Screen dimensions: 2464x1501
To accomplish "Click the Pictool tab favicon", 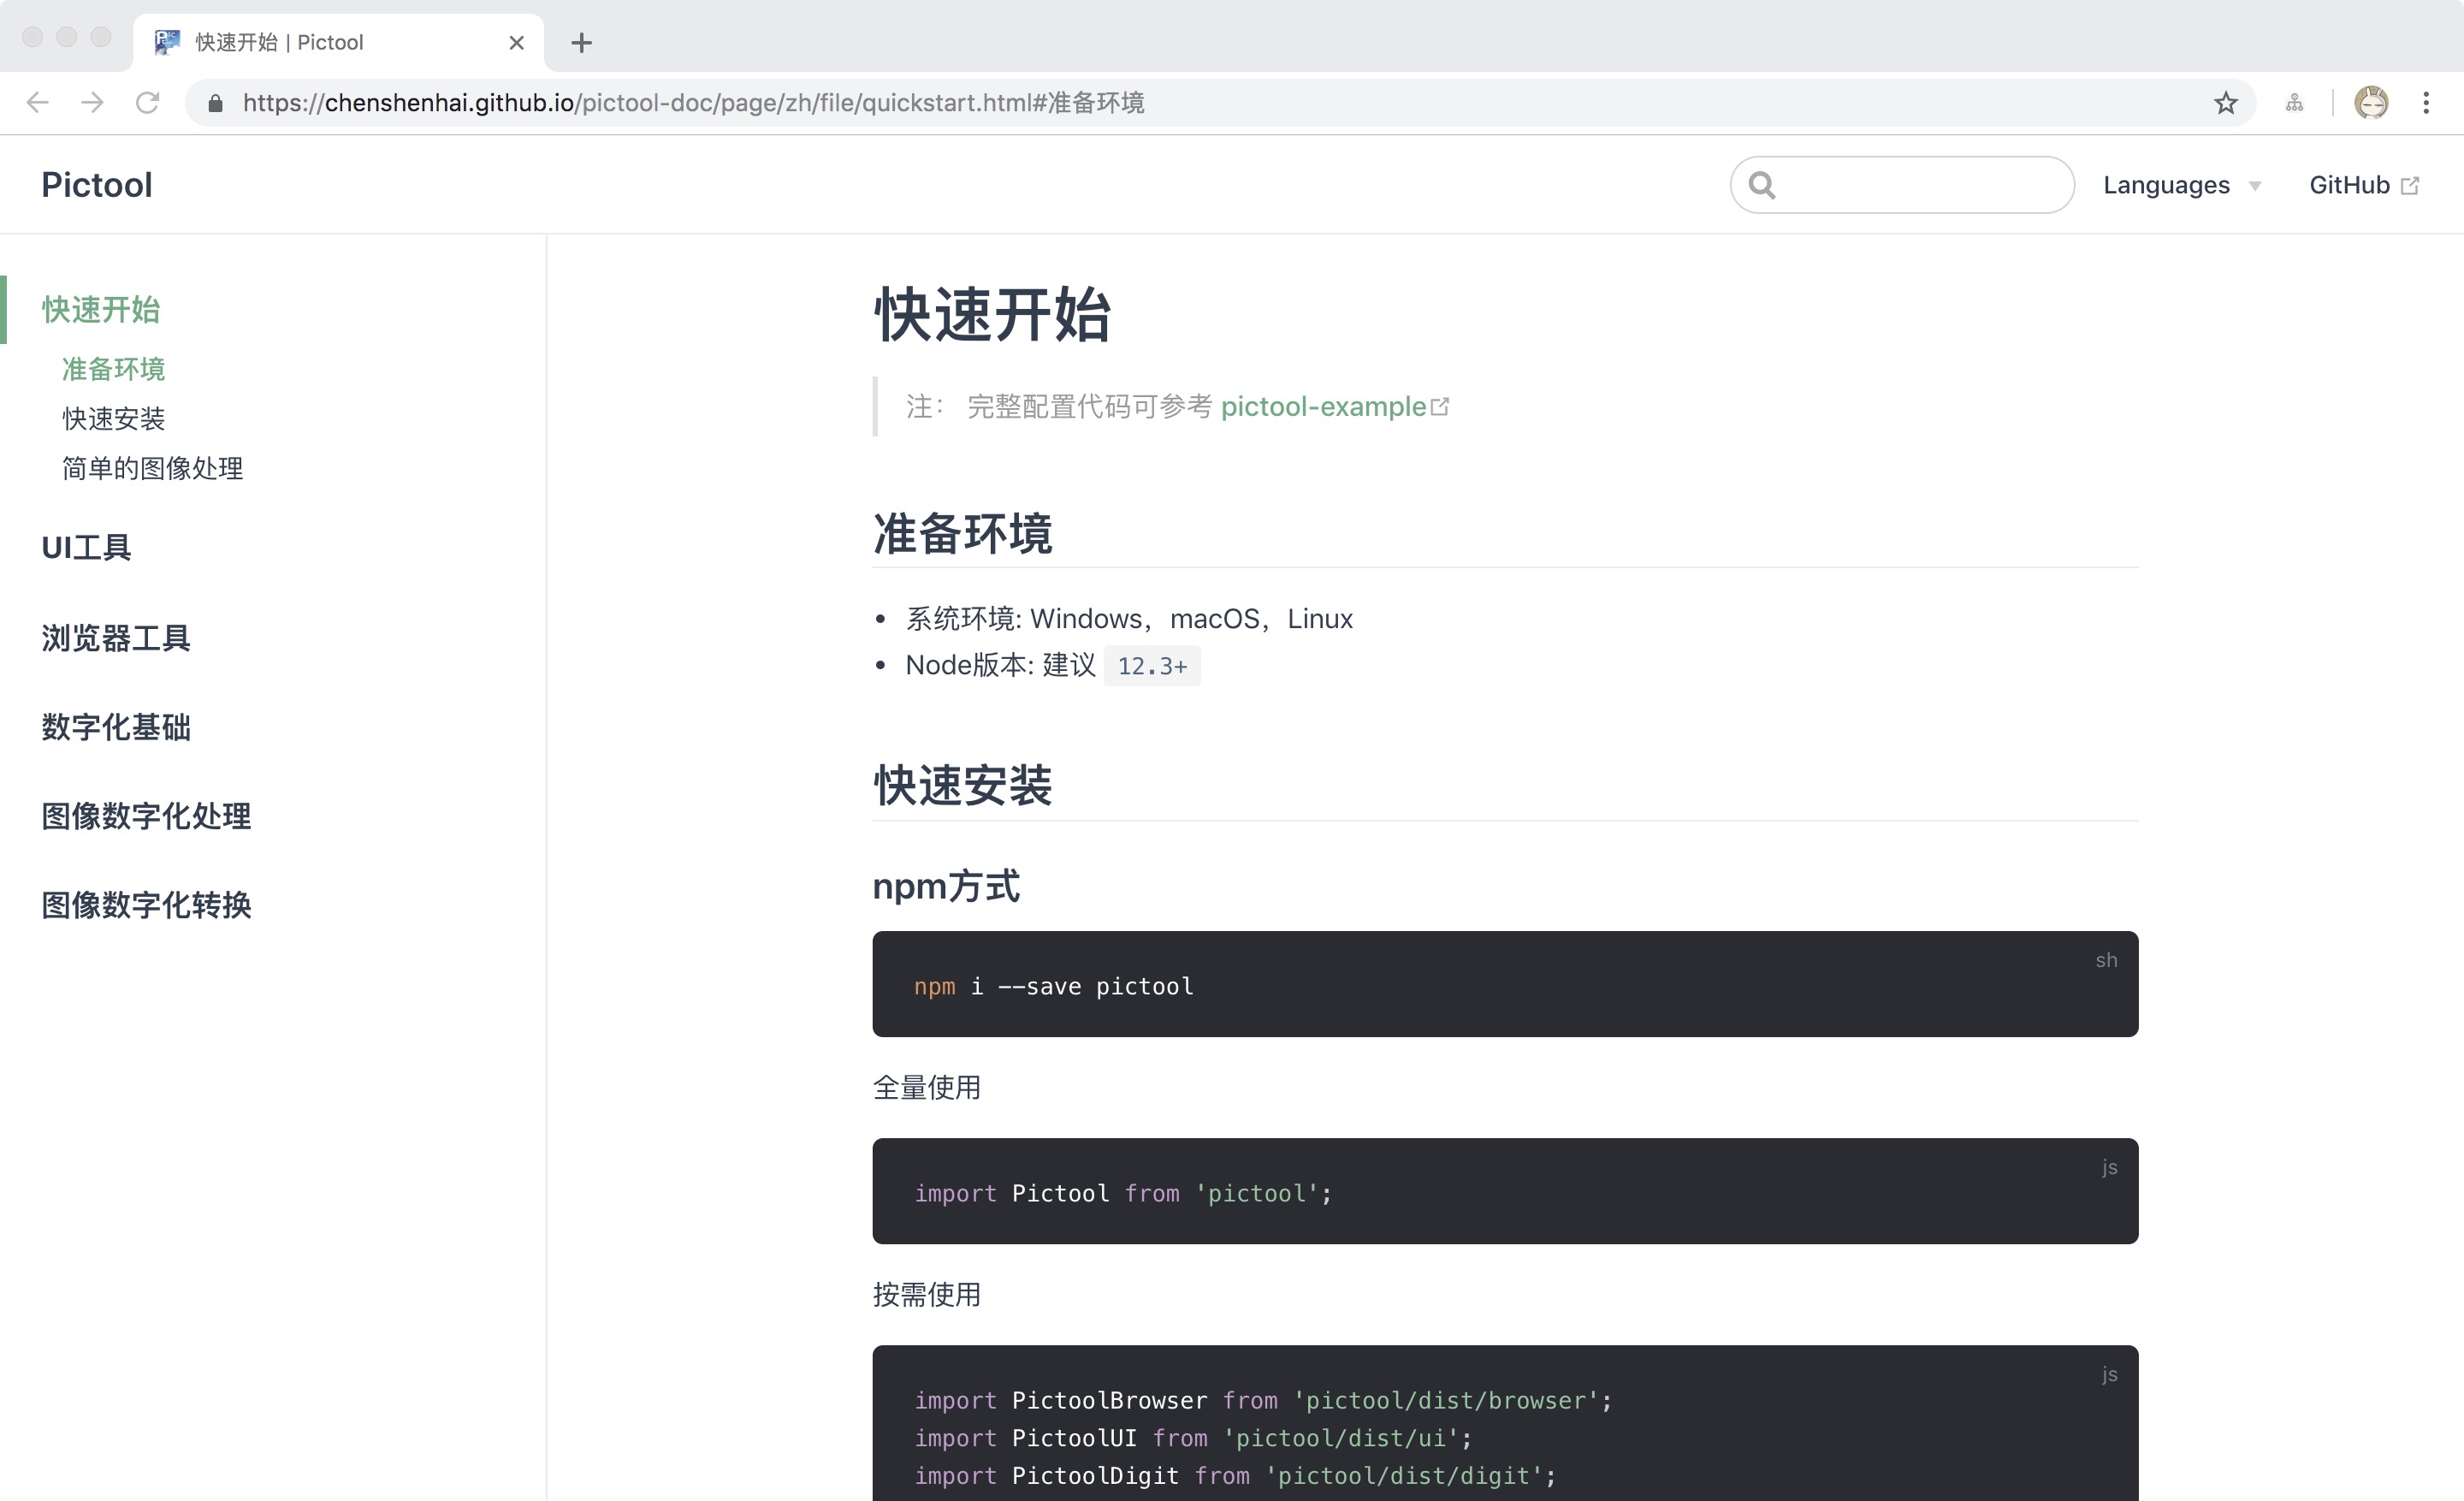I will [167, 42].
